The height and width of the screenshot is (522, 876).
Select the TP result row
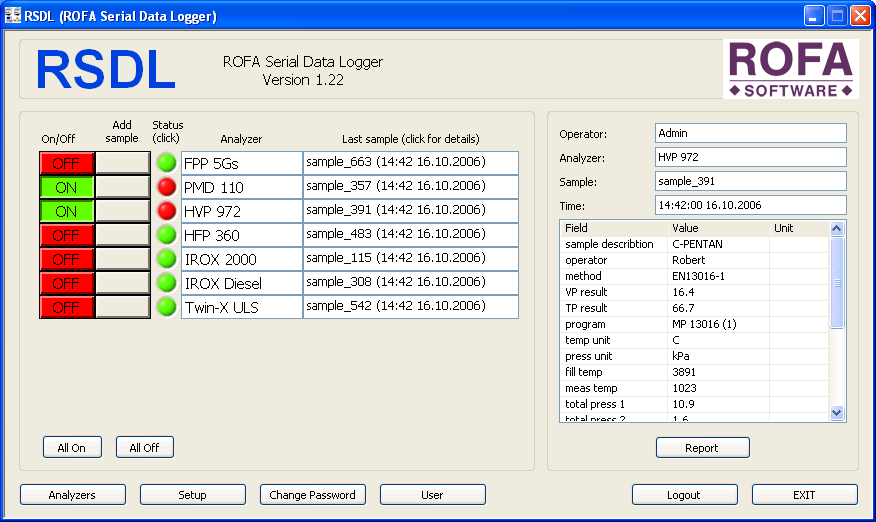694,308
